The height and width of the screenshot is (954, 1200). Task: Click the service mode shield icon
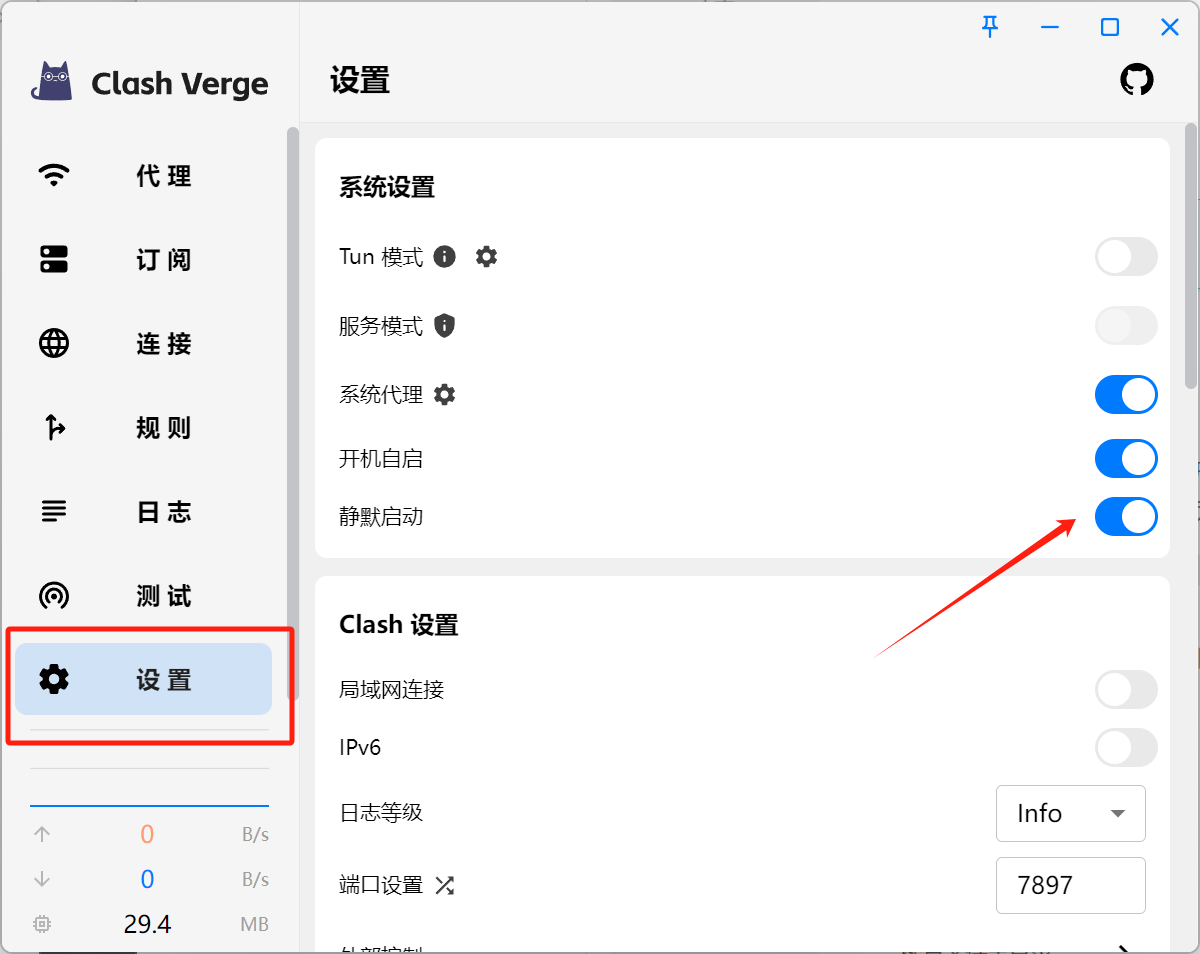click(x=445, y=326)
